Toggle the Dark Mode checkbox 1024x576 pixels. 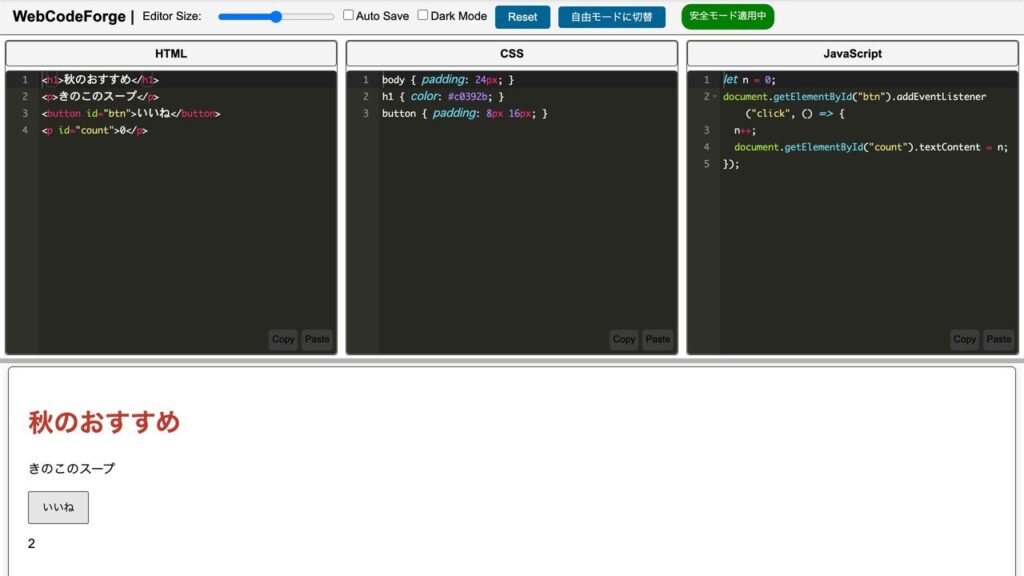[x=423, y=15]
